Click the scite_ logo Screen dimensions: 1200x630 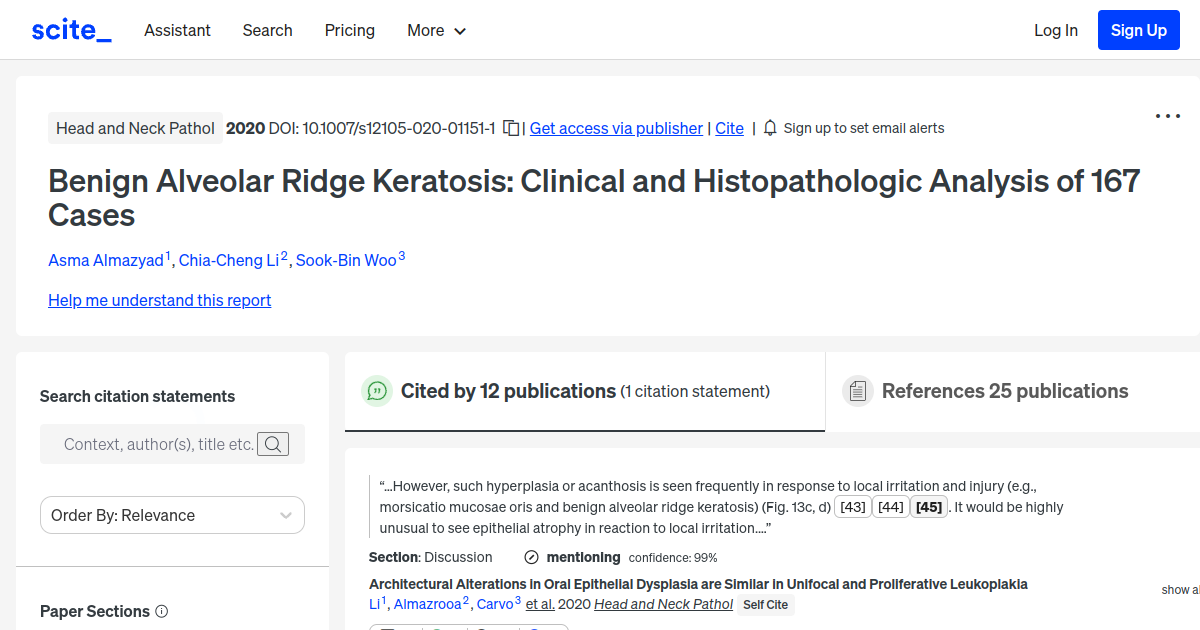pyautogui.click(x=70, y=29)
